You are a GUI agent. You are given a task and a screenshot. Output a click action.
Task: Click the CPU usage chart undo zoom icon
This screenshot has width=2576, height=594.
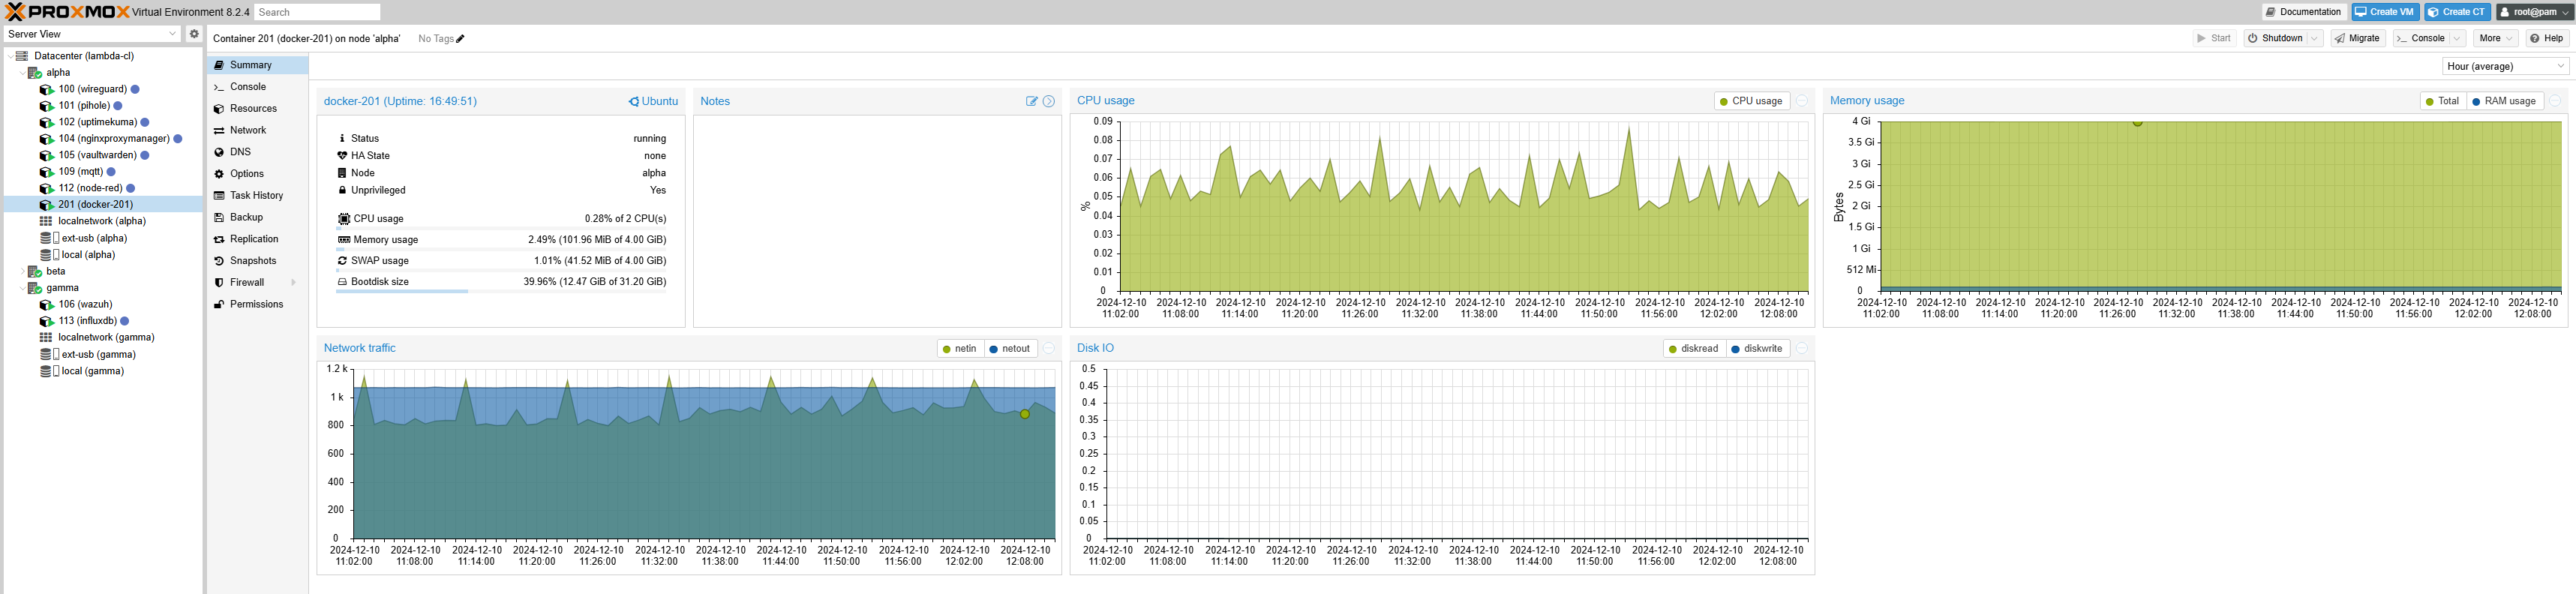pyautogui.click(x=1802, y=101)
